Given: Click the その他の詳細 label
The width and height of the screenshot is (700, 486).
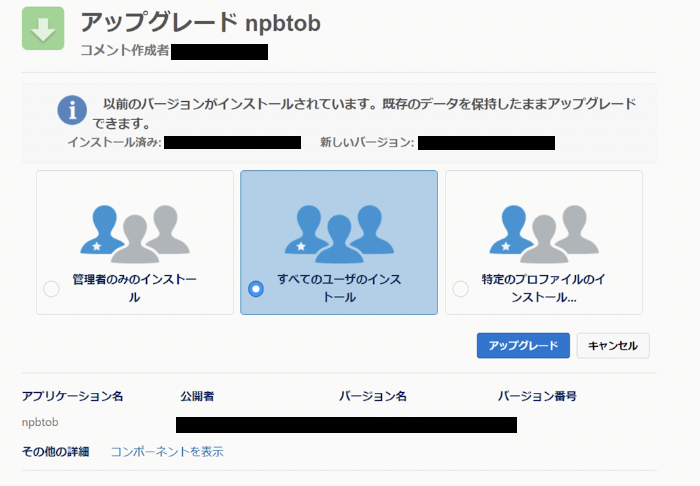Looking at the screenshot, I should [55, 452].
